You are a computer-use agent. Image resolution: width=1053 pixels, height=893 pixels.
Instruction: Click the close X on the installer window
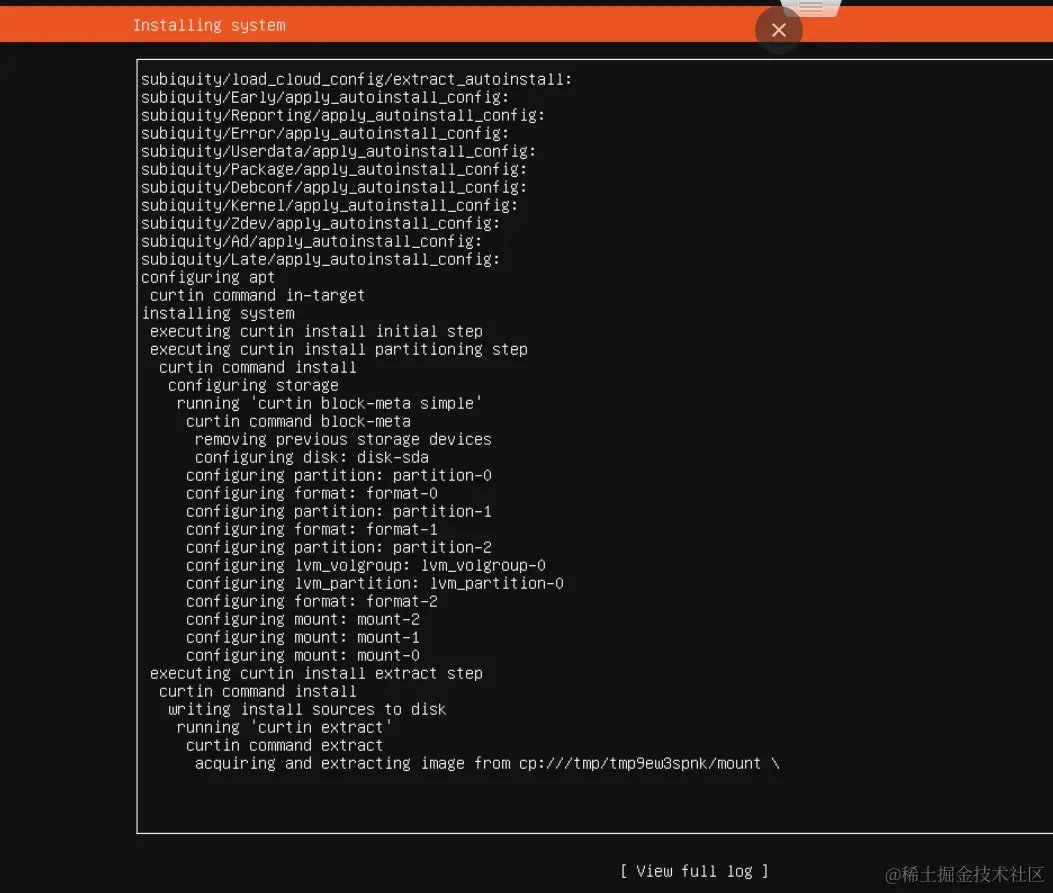[778, 29]
